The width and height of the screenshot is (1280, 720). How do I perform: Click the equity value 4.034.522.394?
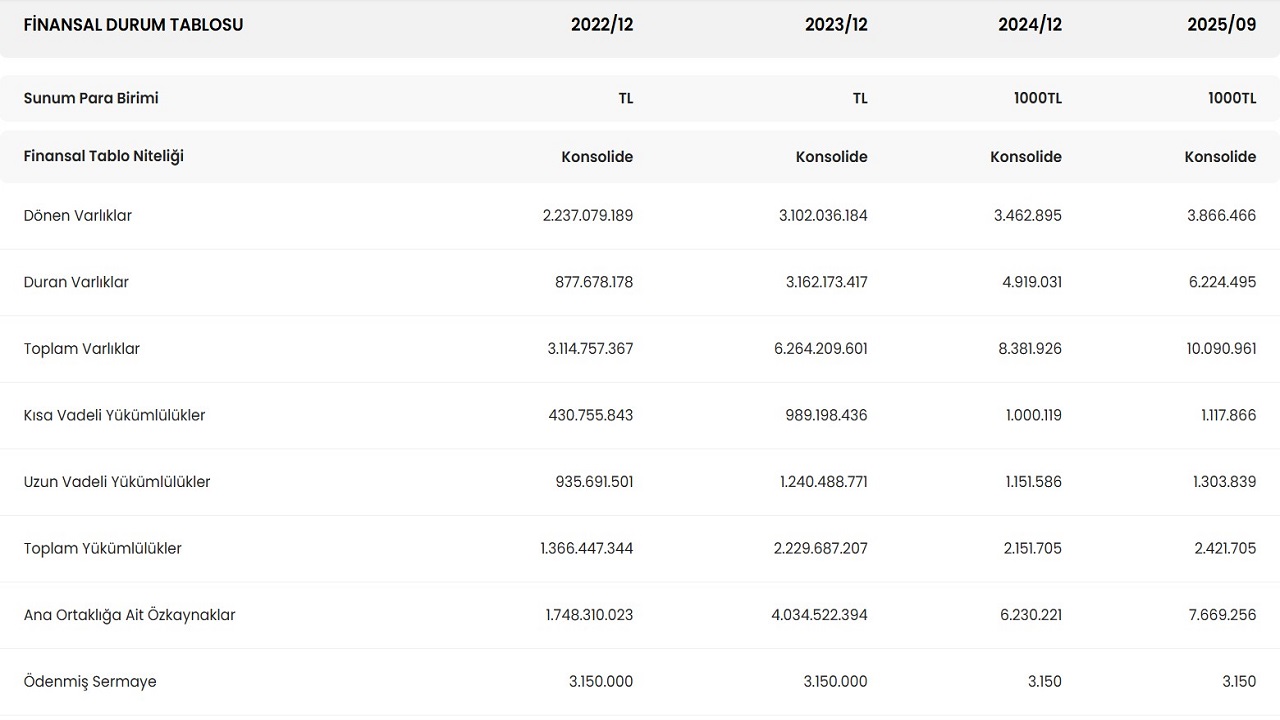point(819,615)
